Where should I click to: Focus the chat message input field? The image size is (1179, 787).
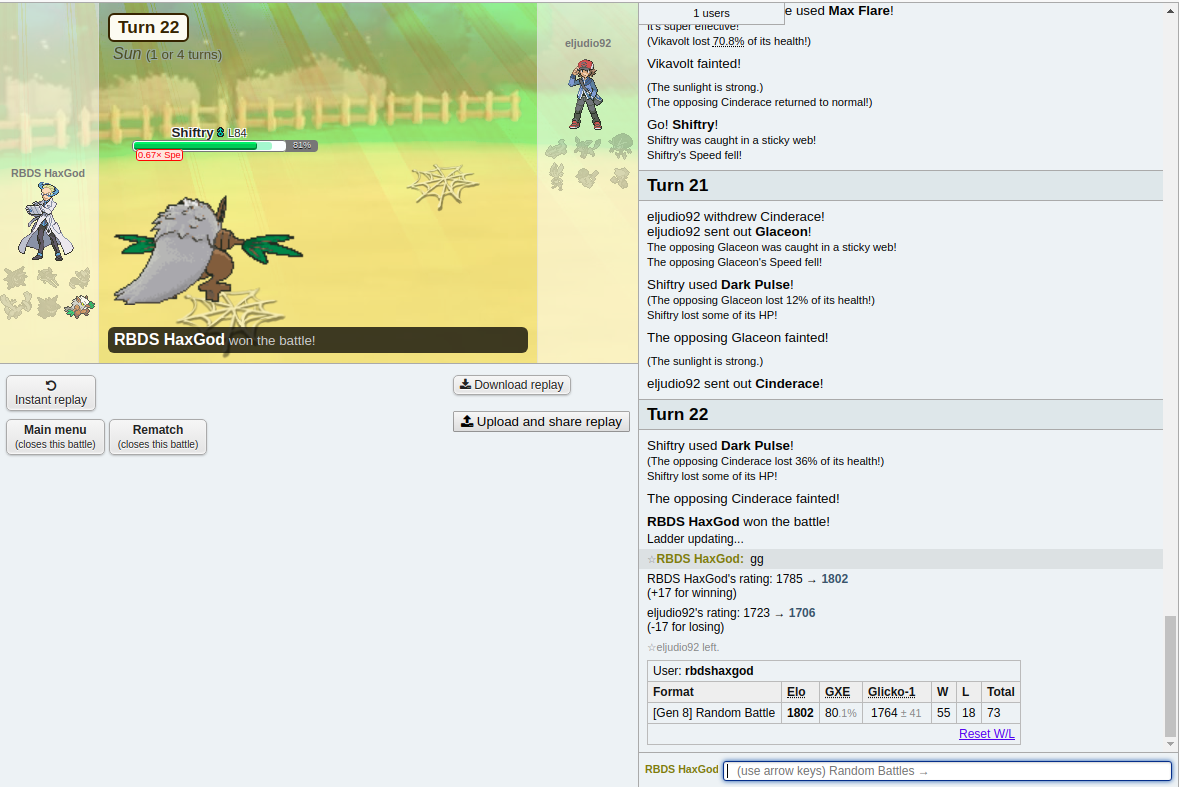pyautogui.click(x=947, y=770)
